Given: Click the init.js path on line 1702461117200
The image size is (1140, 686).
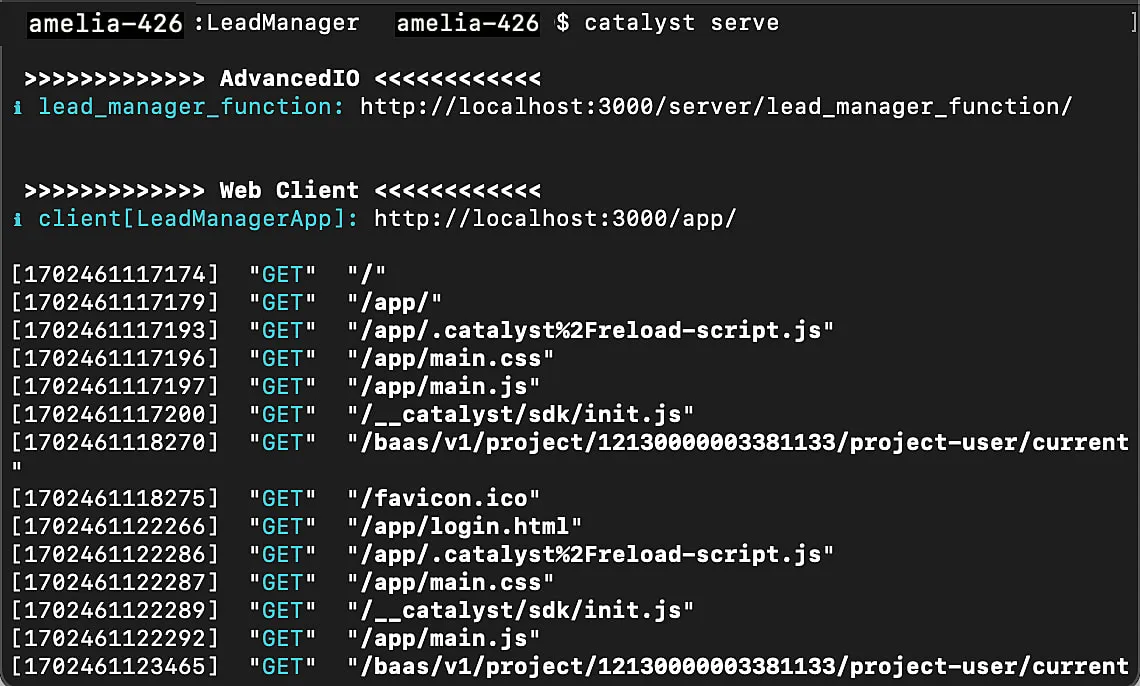Looking at the screenshot, I should click(x=521, y=414).
